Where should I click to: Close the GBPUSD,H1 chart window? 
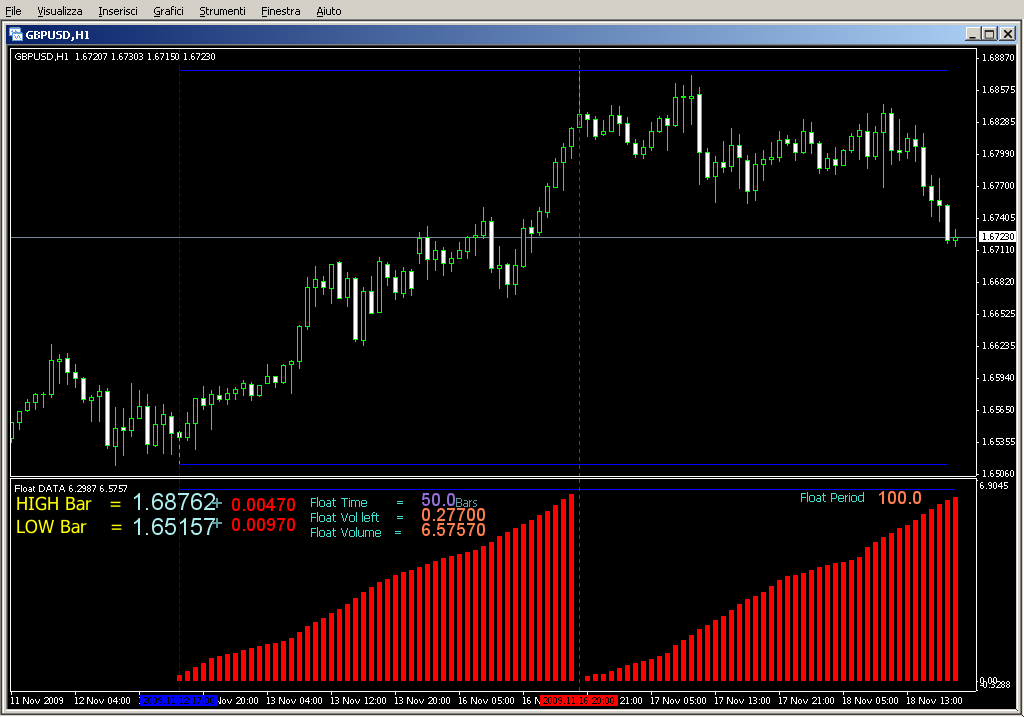[x=1005, y=34]
